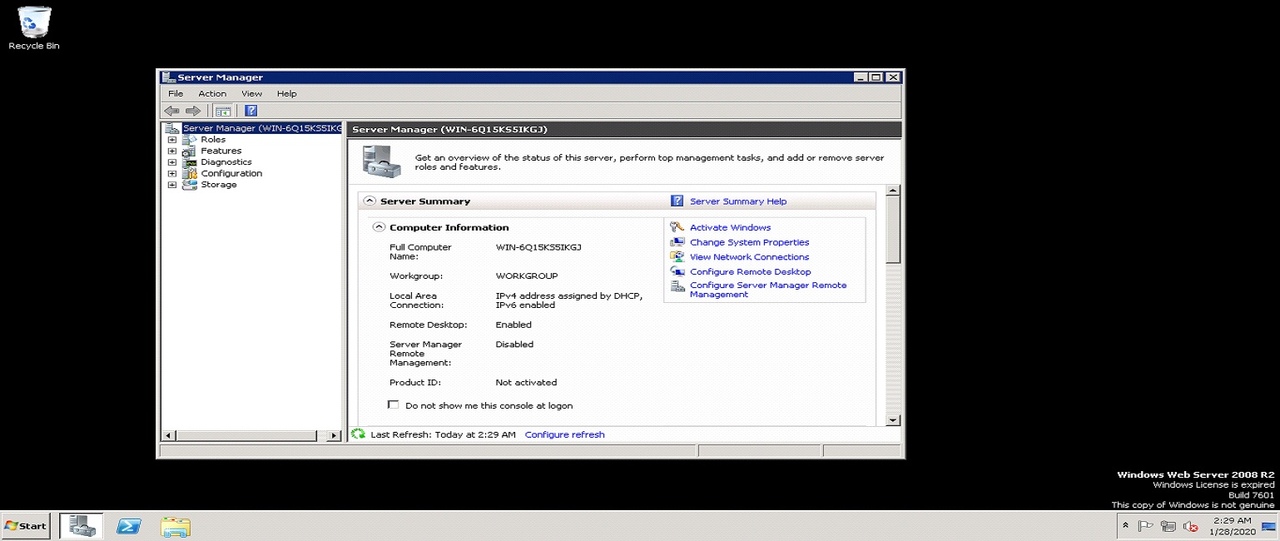Check 'Do not show me this console at logon'
1280x541 pixels.
pos(393,405)
